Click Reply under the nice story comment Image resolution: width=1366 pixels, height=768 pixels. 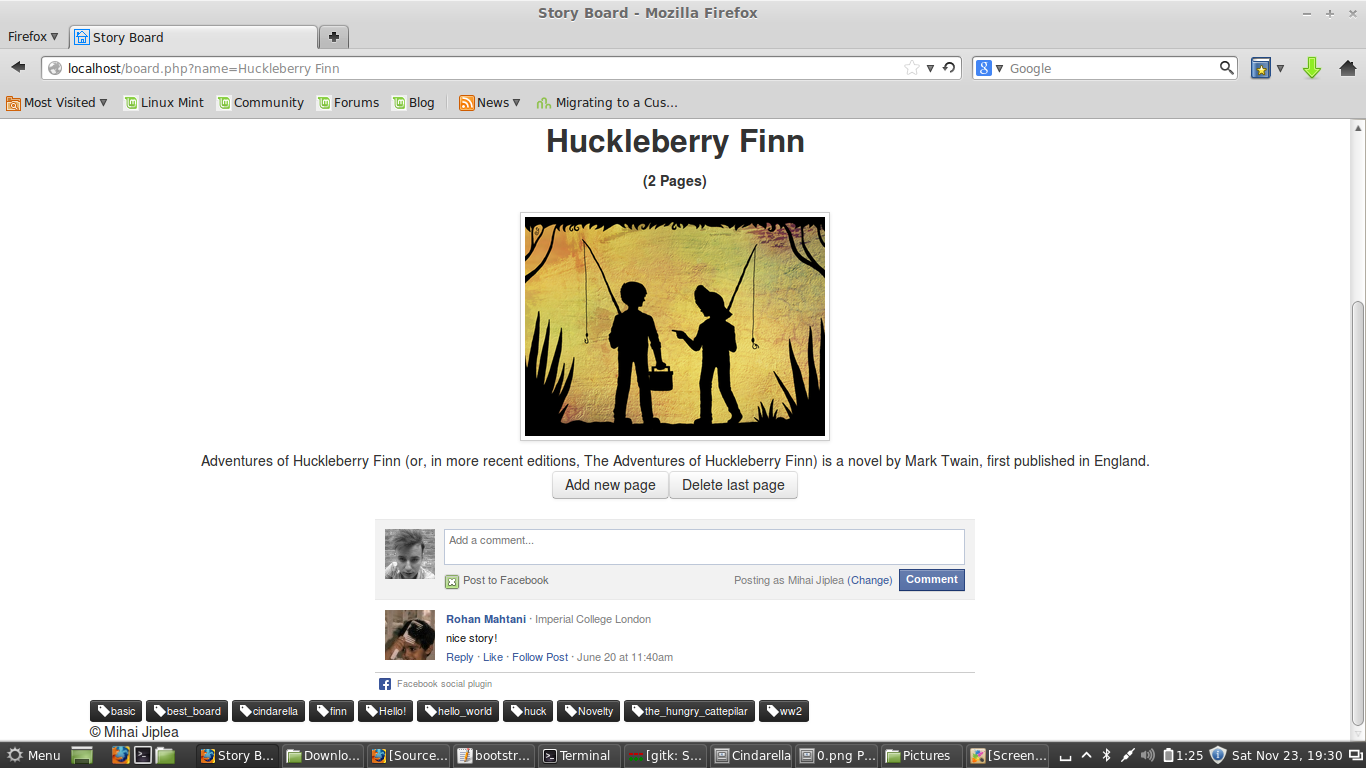click(460, 657)
